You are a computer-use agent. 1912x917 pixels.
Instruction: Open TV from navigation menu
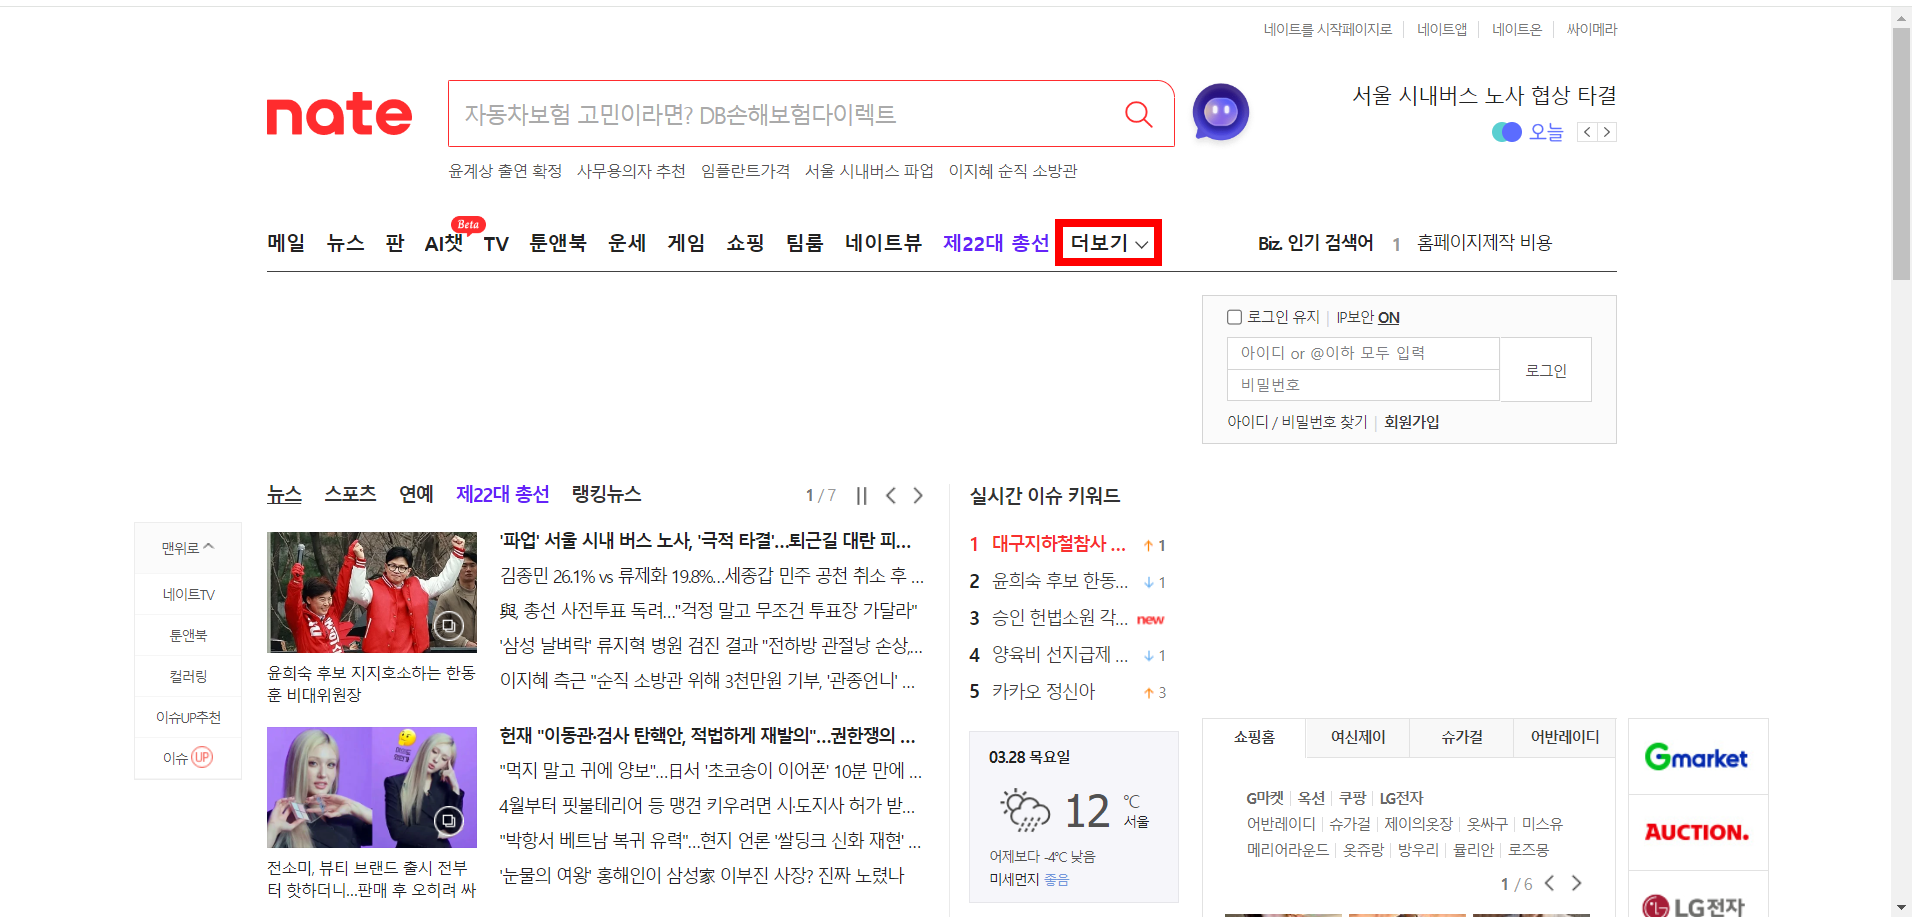[x=496, y=243]
